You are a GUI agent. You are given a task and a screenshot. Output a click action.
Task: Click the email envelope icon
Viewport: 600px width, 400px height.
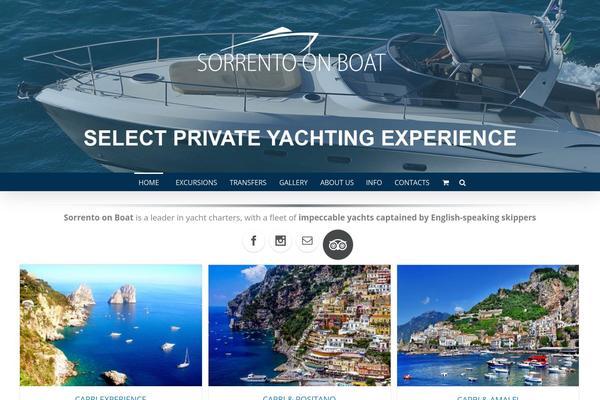(x=307, y=241)
